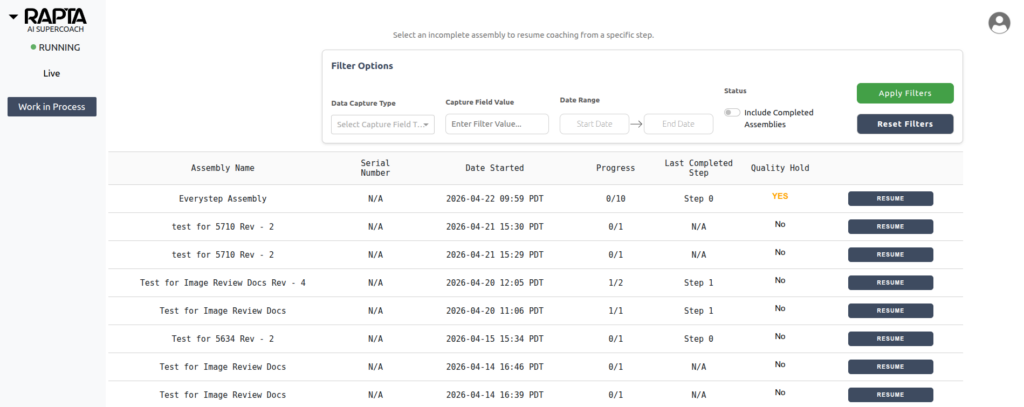Open the Data Capture Type dropdown
This screenshot has height=407, width=1024.
click(x=383, y=124)
